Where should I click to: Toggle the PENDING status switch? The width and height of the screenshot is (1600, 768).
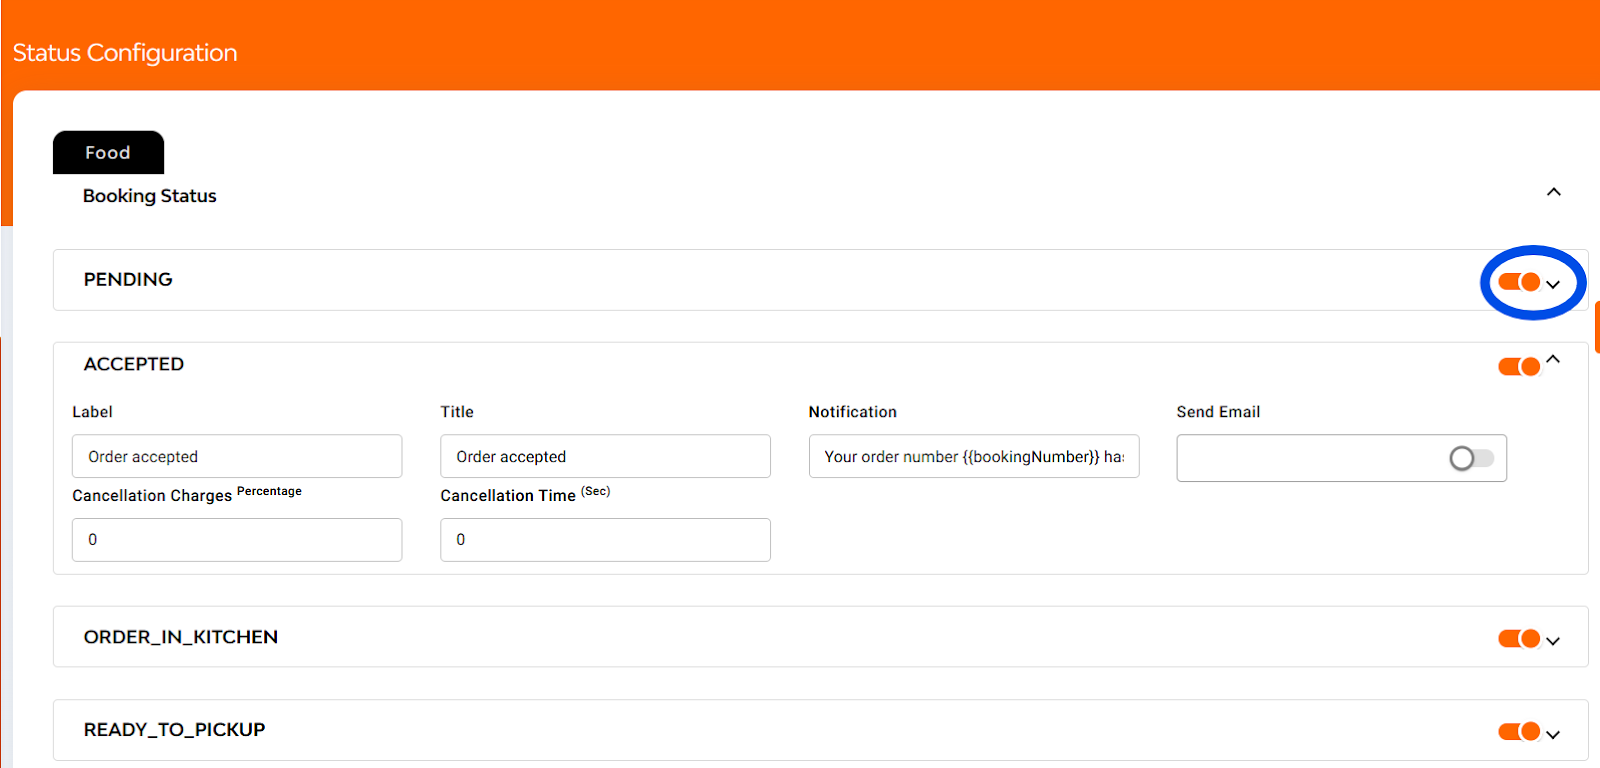(1519, 282)
